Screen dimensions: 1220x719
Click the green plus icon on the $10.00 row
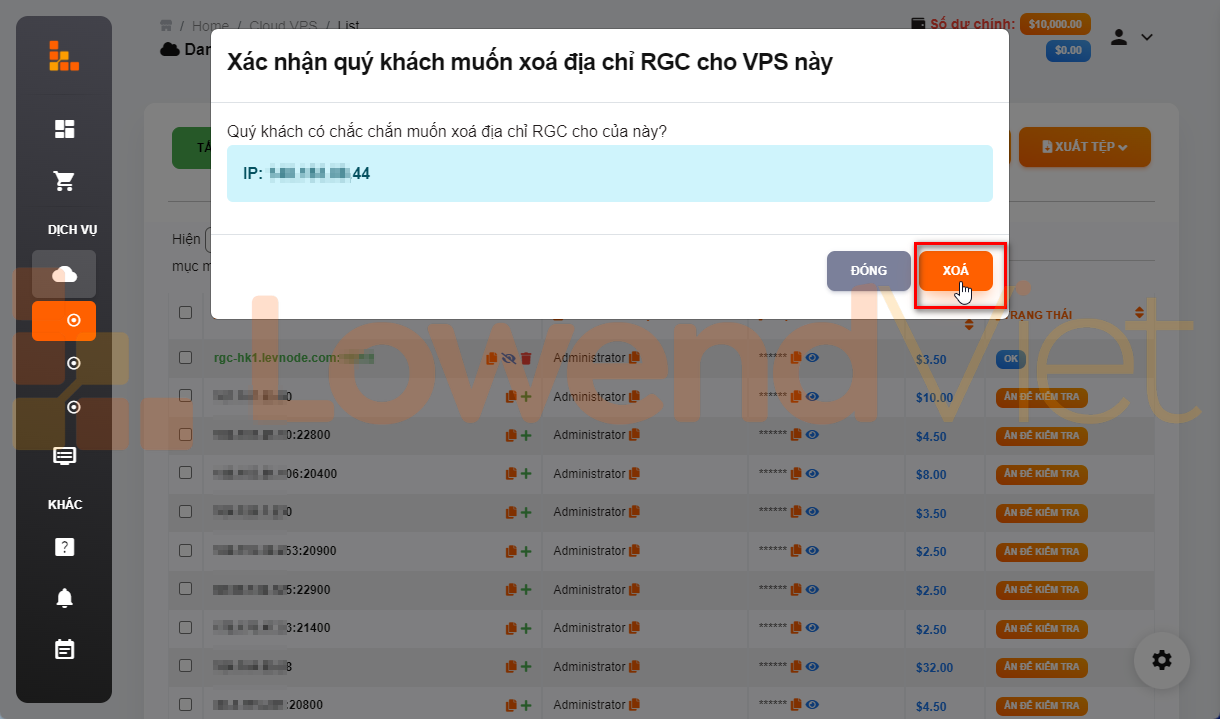pos(526,397)
